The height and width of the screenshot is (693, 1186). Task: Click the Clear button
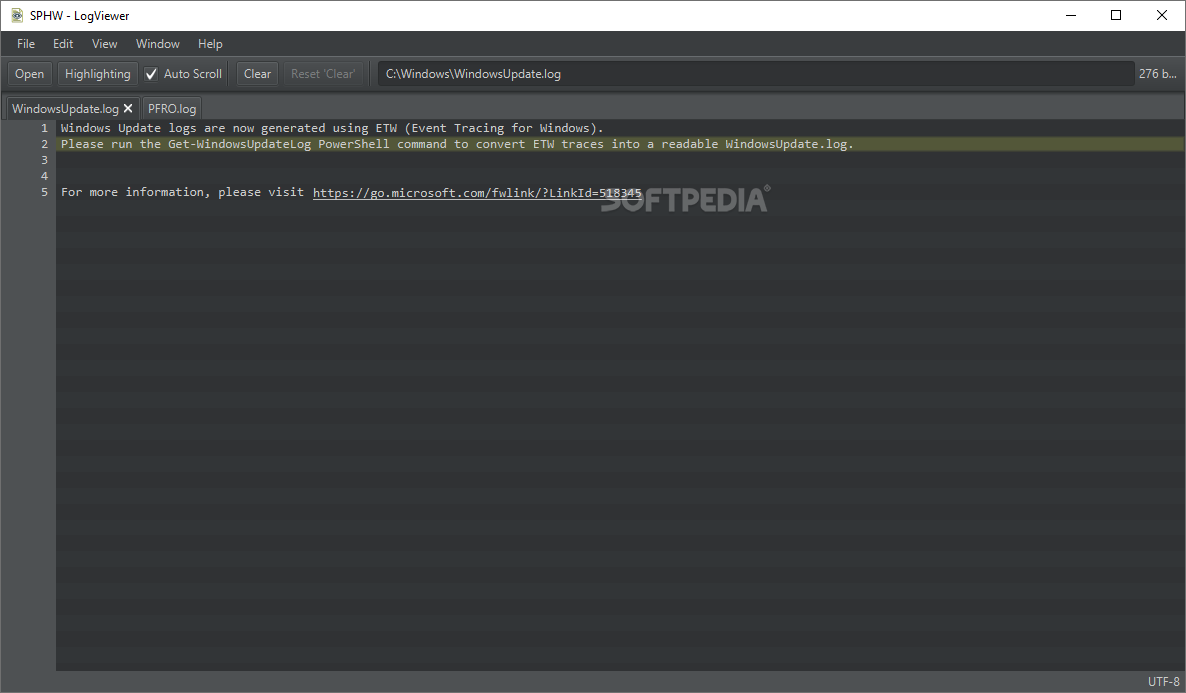(x=257, y=73)
